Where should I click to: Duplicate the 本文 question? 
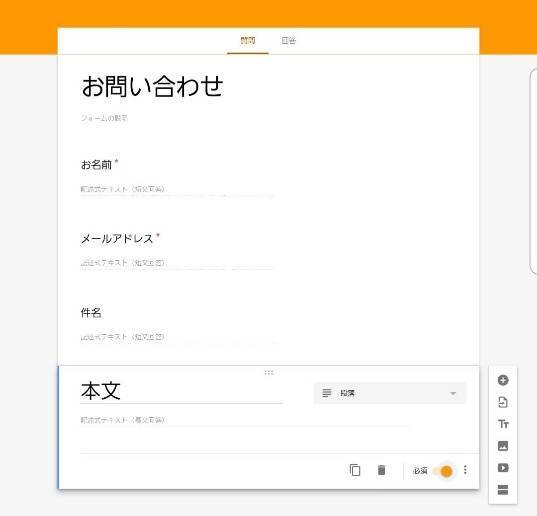point(355,470)
